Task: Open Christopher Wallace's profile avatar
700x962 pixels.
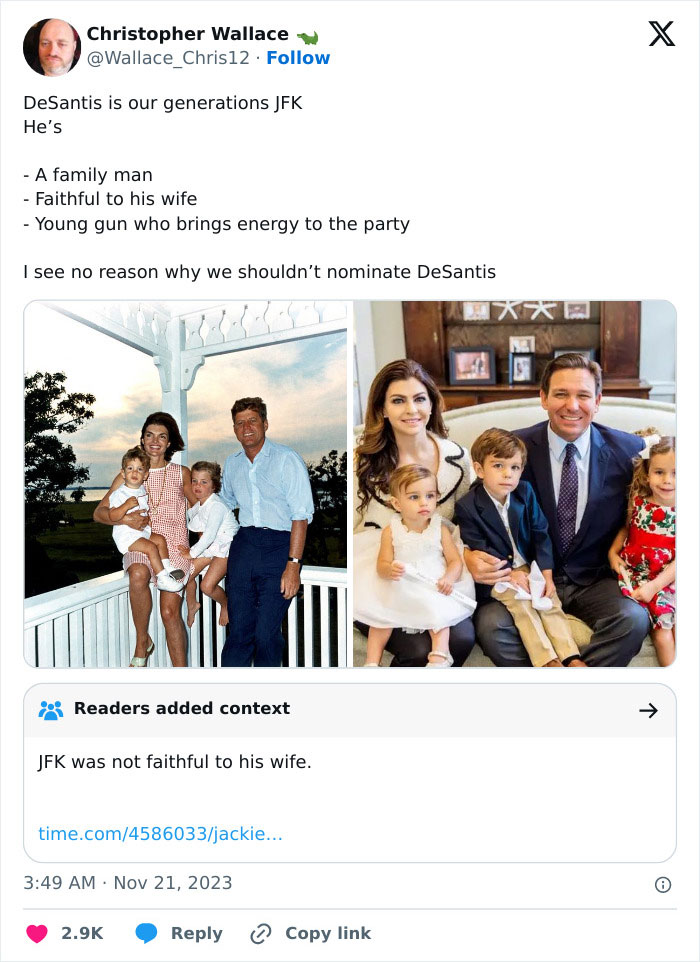Action: pos(52,47)
